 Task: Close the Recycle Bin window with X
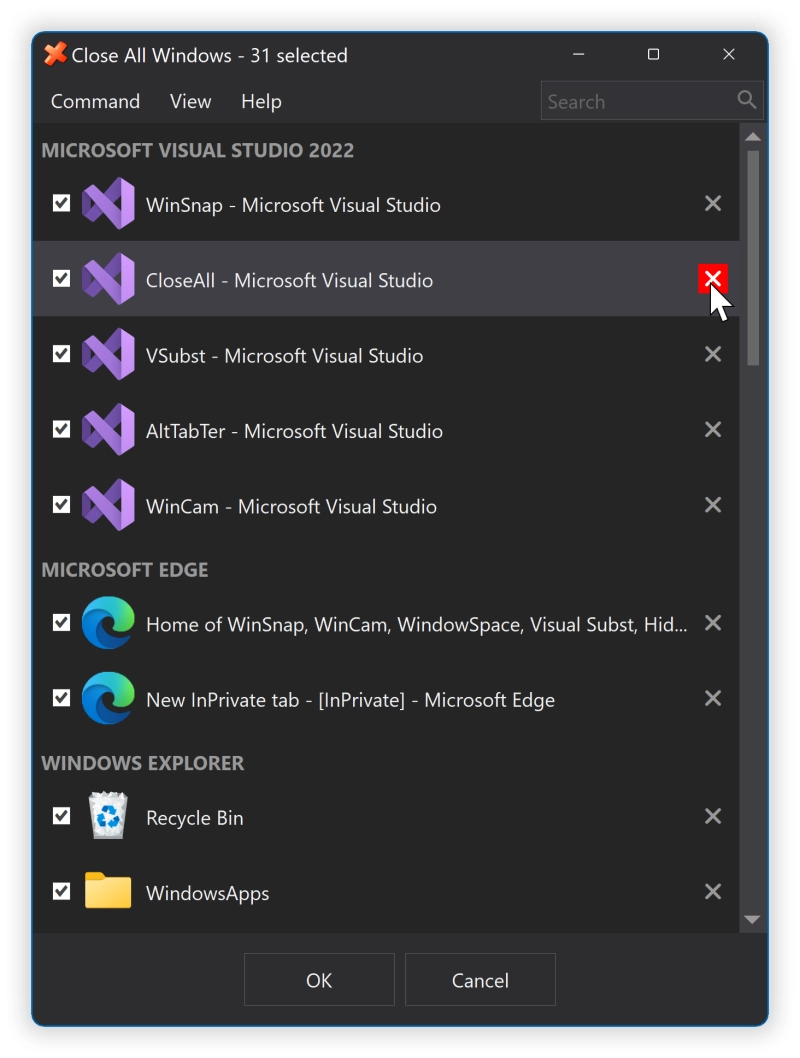pos(713,816)
